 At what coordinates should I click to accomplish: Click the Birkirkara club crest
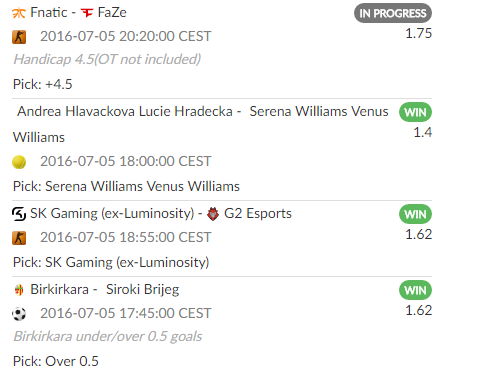(19, 290)
